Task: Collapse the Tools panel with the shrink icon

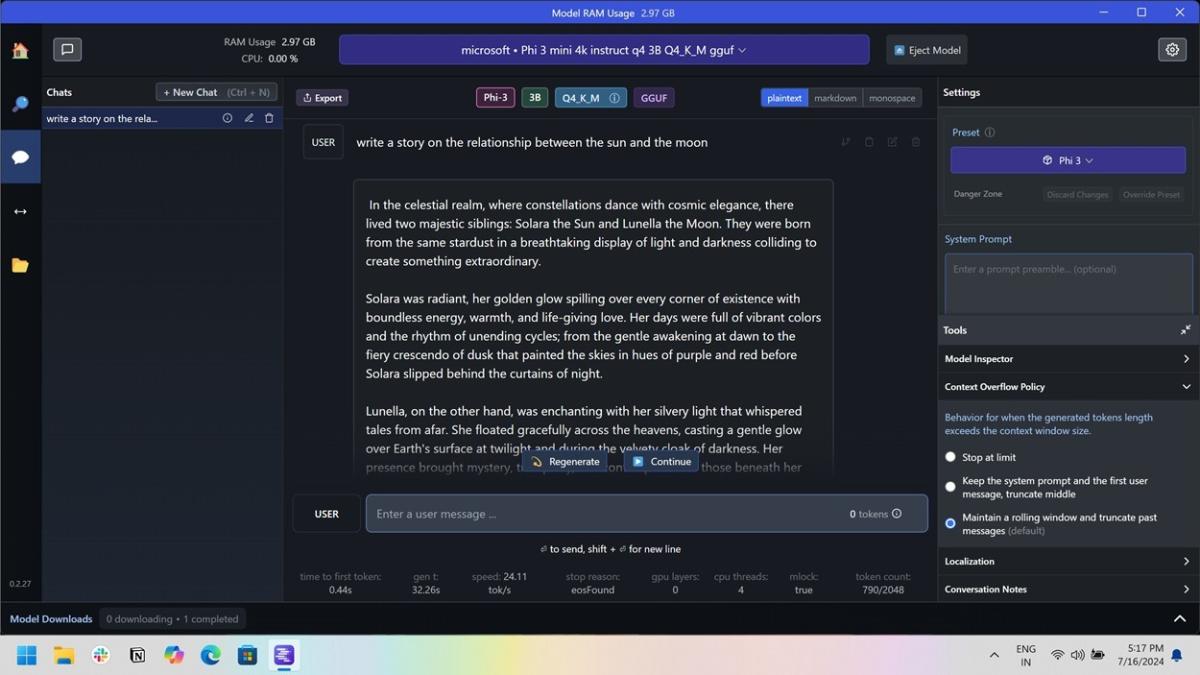Action: point(1185,330)
